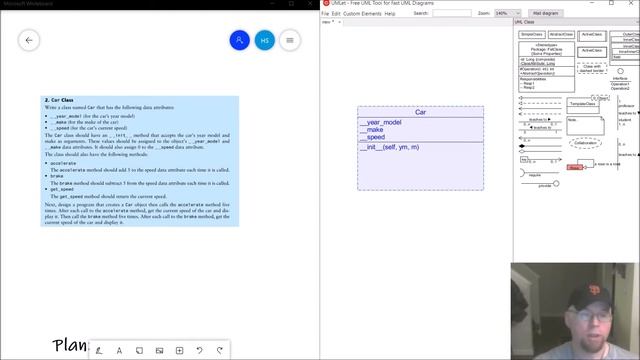Focus the UMLet Search field
Screen dimensions: 640x360
pyautogui.click(x=452, y=13)
